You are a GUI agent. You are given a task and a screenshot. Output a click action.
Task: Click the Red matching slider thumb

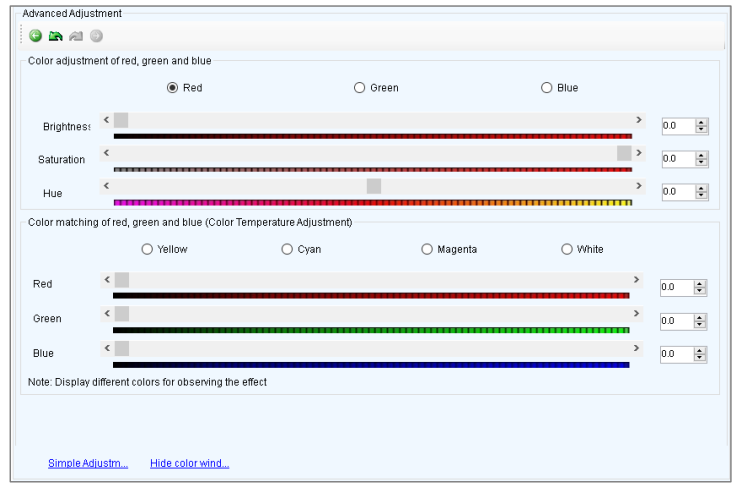click(x=122, y=280)
